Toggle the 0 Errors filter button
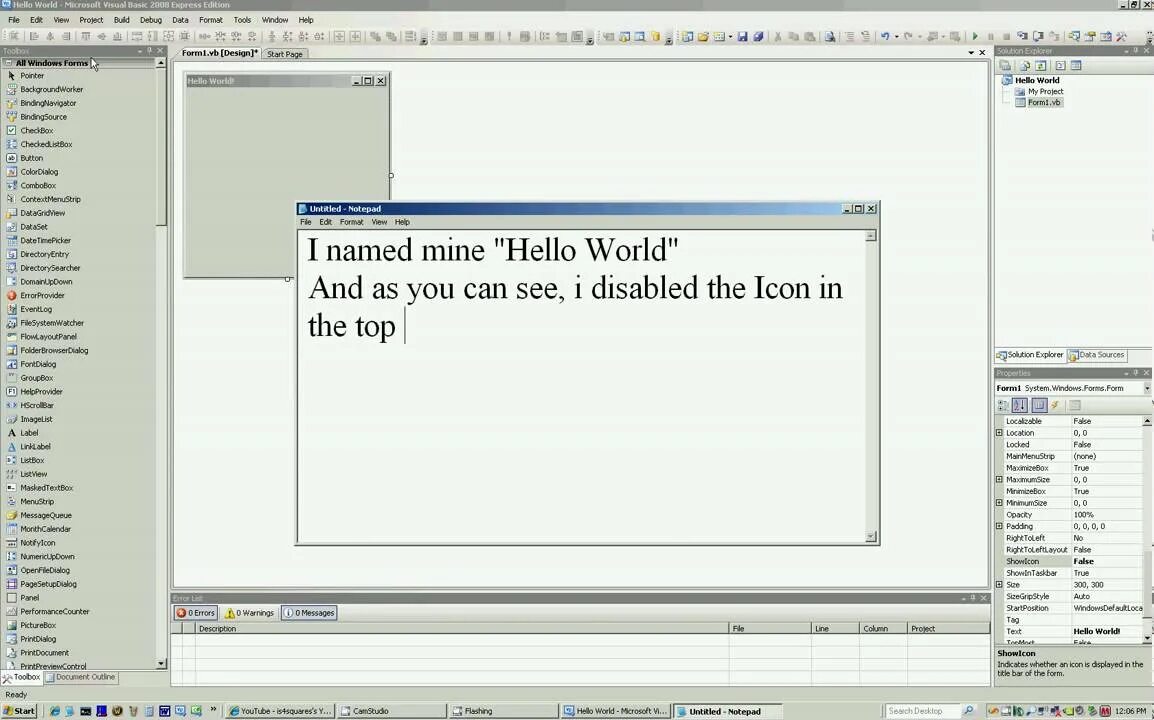Image resolution: width=1154 pixels, height=720 pixels. point(196,613)
